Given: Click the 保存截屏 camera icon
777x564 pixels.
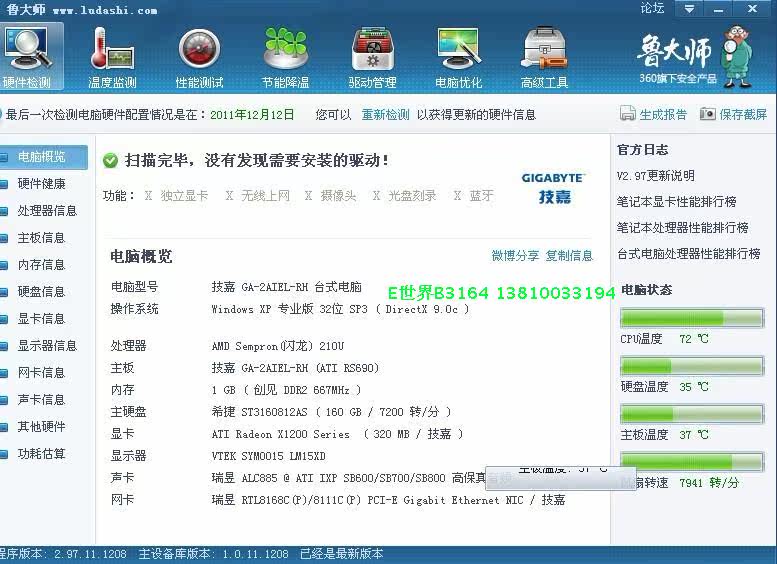Looking at the screenshot, I should point(708,114).
